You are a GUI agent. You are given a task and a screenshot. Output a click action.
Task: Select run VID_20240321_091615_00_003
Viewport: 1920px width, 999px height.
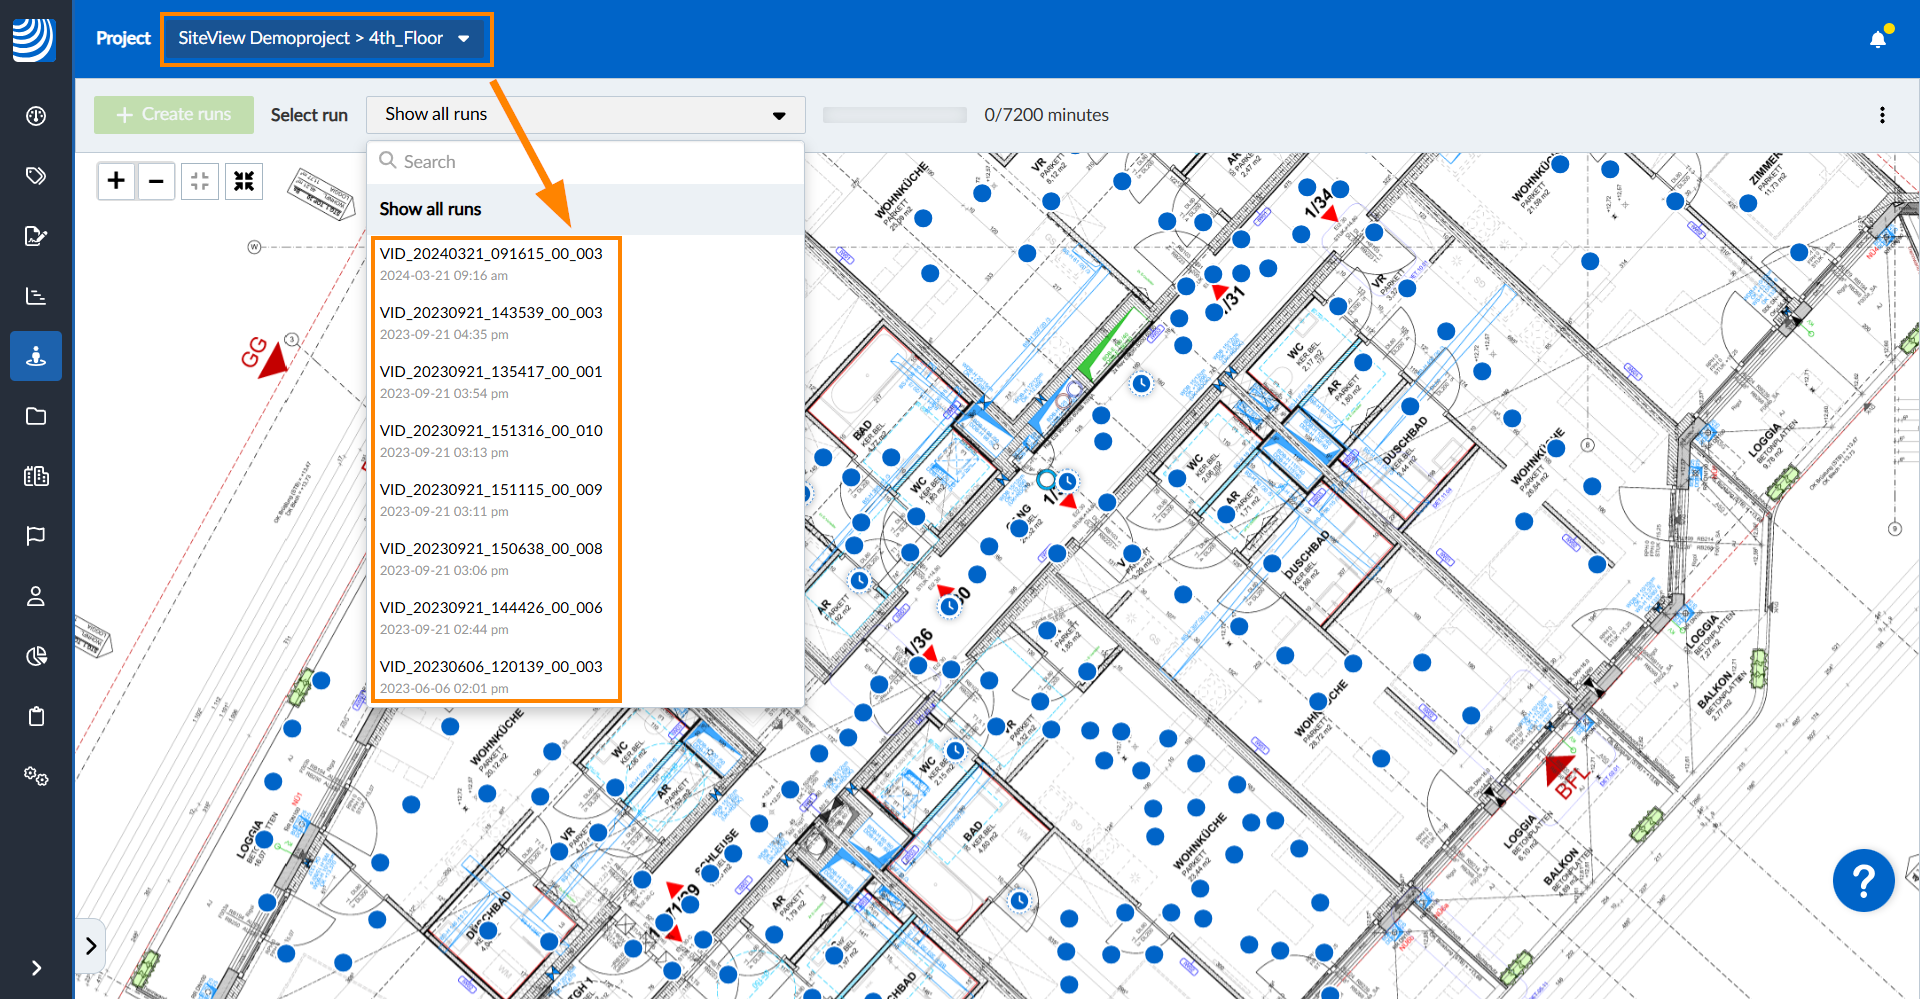coord(491,263)
